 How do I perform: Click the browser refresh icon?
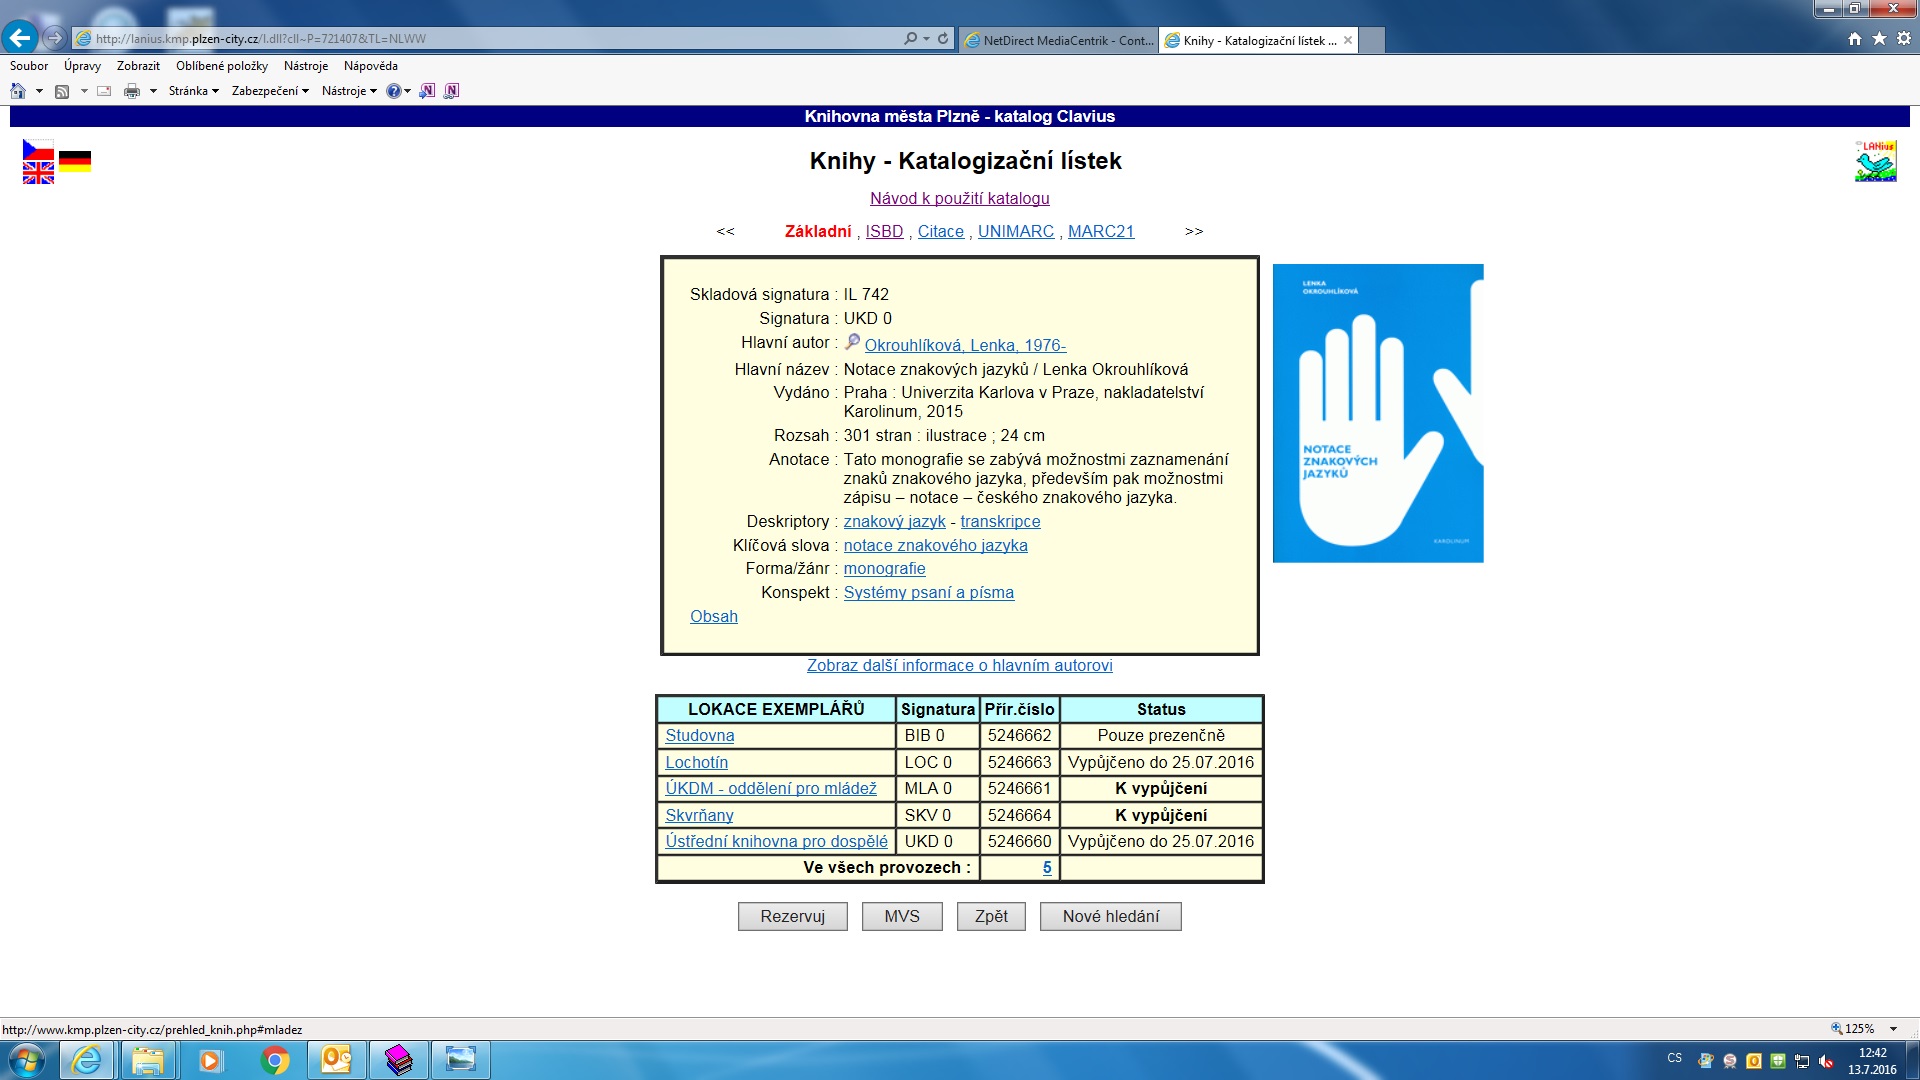pos(943,39)
